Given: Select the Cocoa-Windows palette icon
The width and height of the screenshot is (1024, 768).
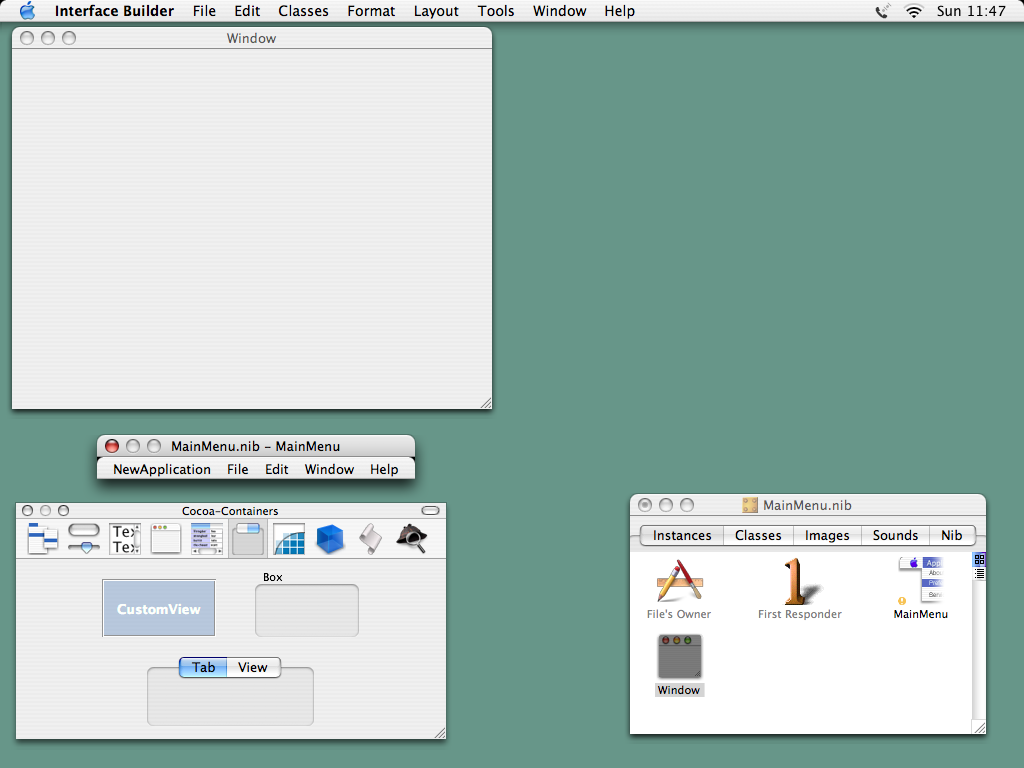Looking at the screenshot, I should tap(166, 539).
